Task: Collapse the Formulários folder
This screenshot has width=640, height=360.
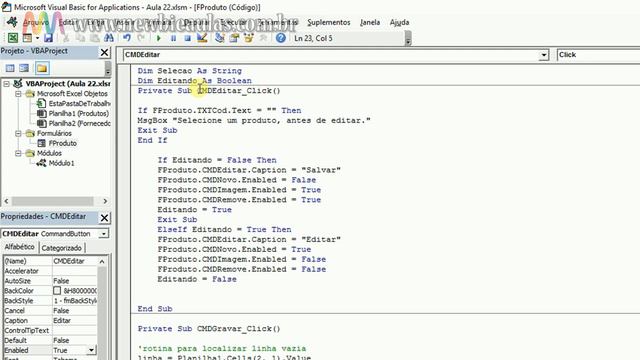Action: tap(18, 133)
